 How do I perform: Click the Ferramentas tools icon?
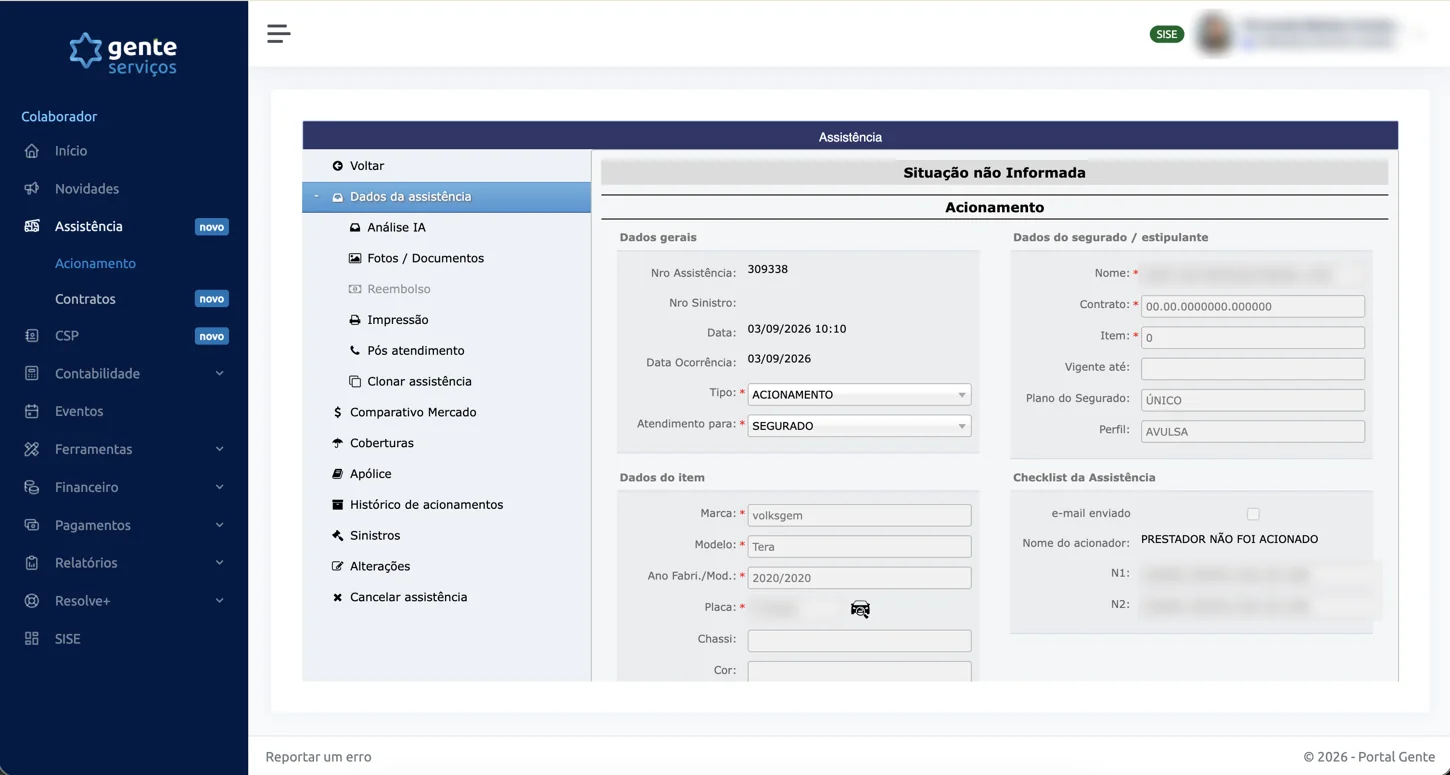tap(32, 450)
